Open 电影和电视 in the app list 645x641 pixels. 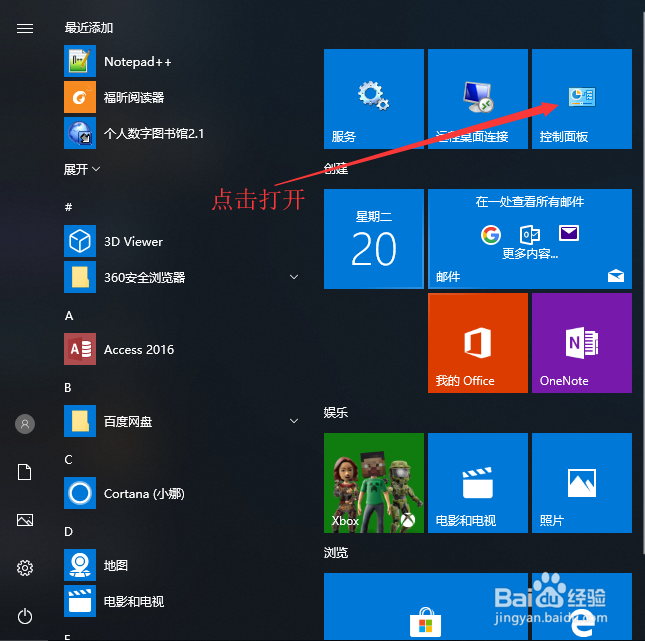click(x=181, y=601)
